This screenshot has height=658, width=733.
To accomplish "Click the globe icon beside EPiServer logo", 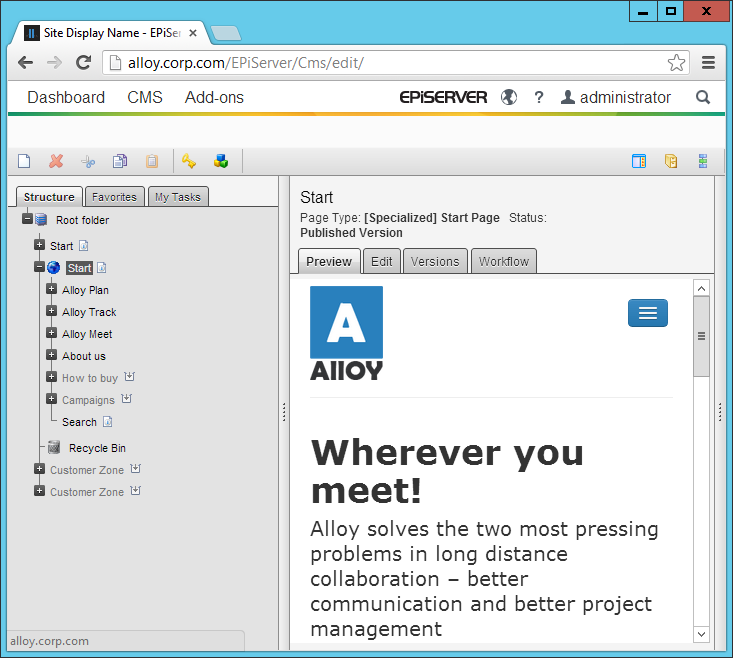I will coord(509,97).
